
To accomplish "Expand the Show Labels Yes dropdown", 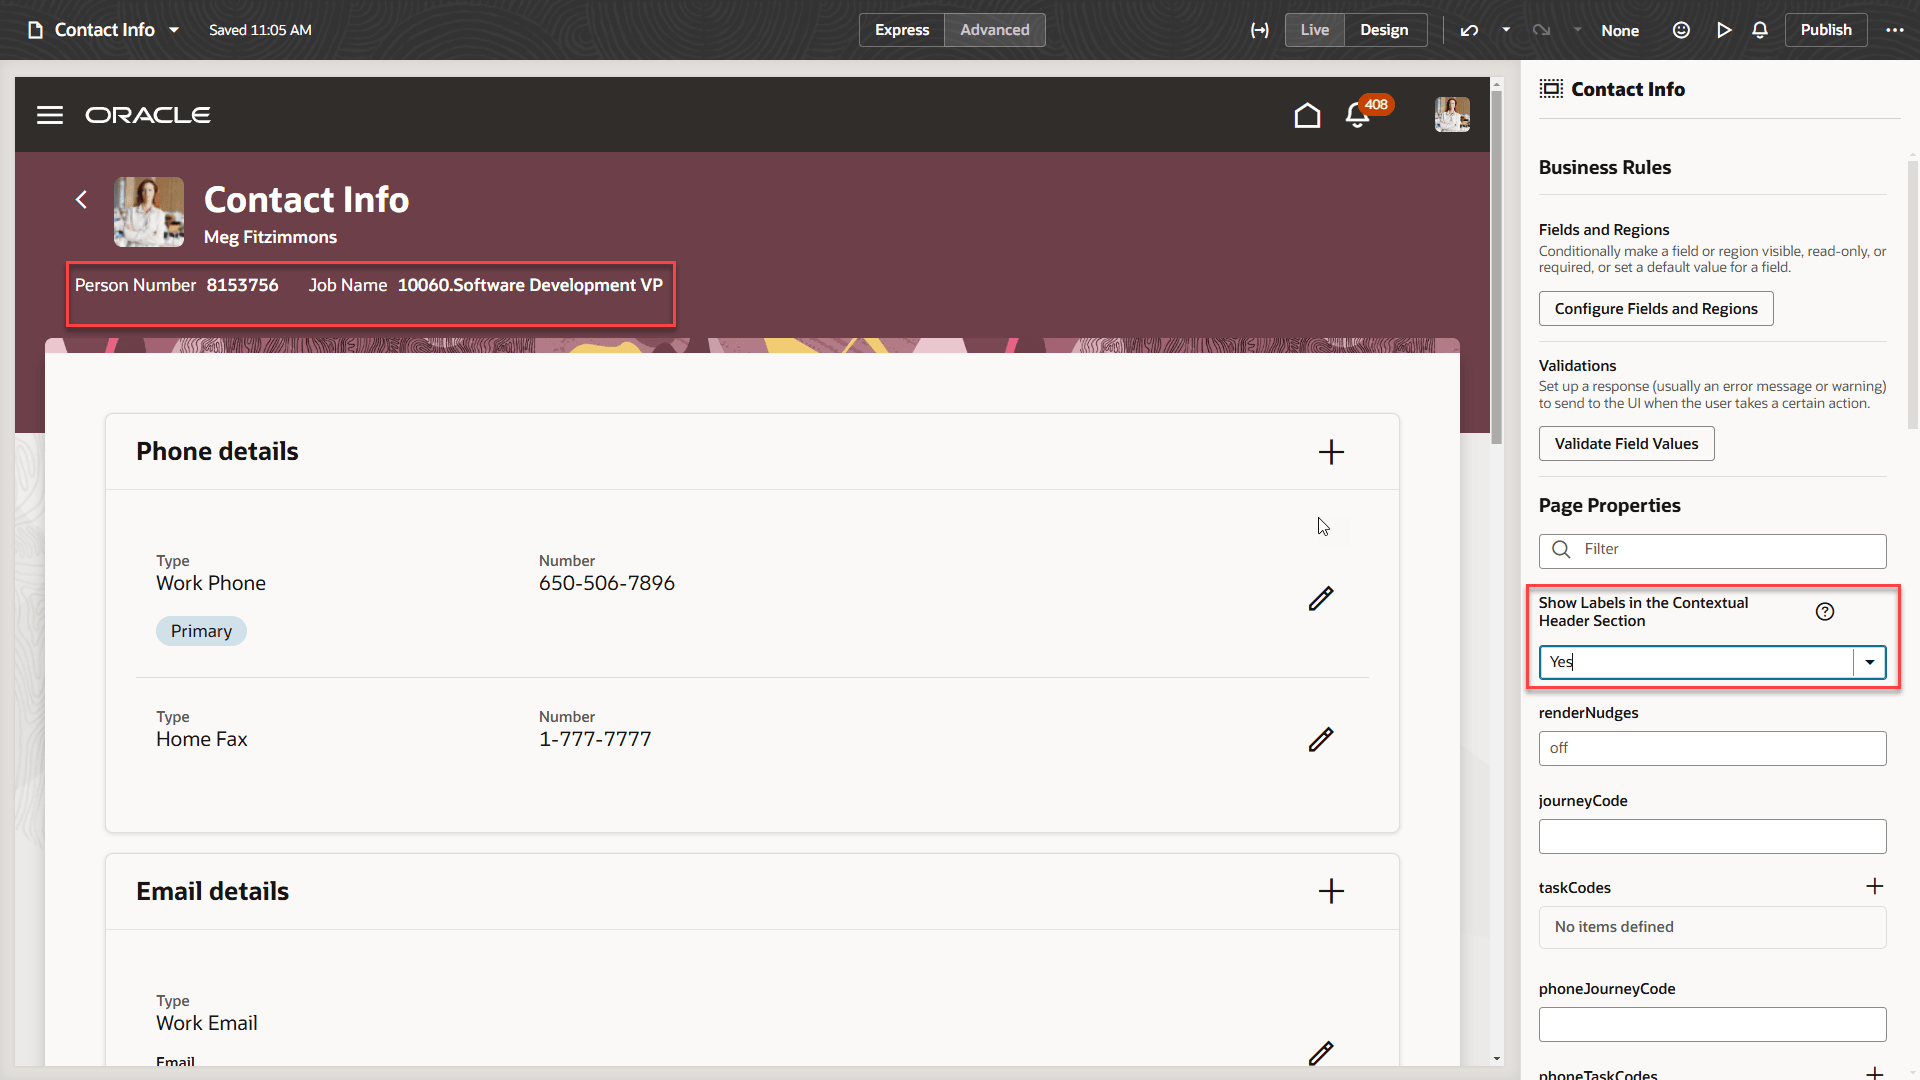I will click(x=1869, y=662).
